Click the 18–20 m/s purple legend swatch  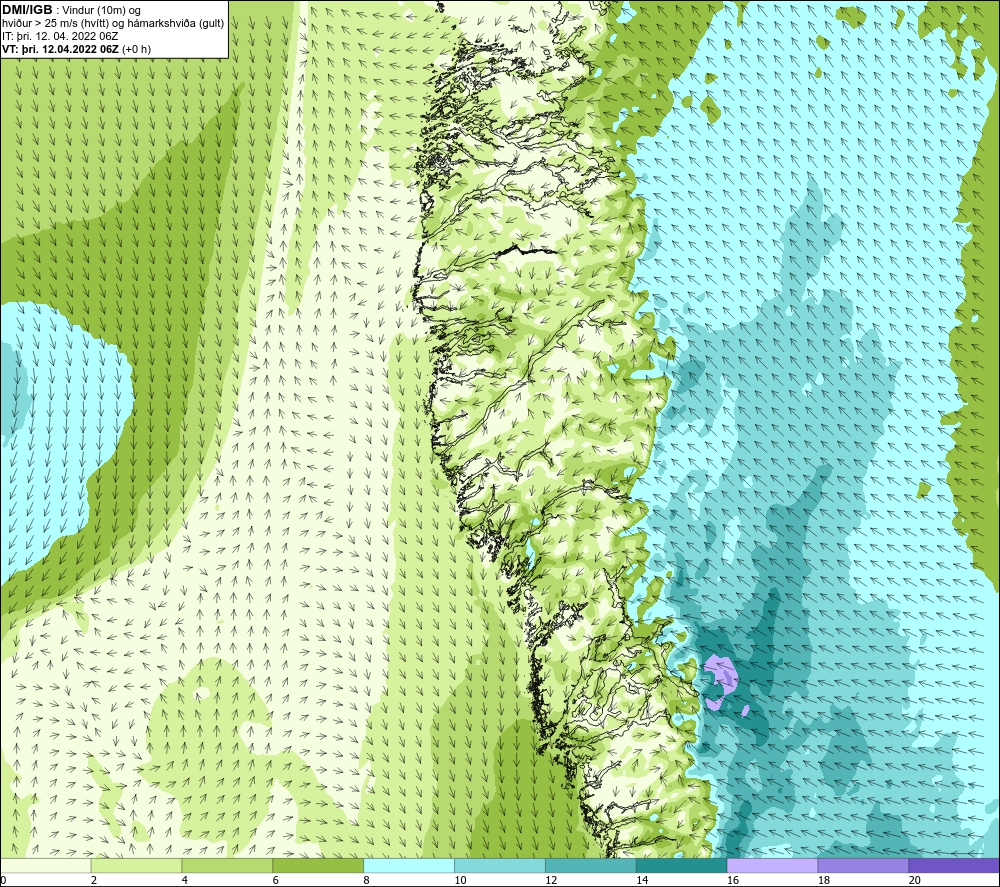(x=863, y=865)
